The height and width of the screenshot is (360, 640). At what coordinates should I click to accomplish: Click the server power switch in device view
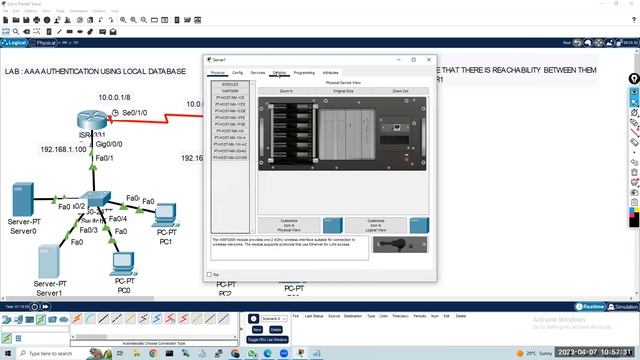click(406, 157)
